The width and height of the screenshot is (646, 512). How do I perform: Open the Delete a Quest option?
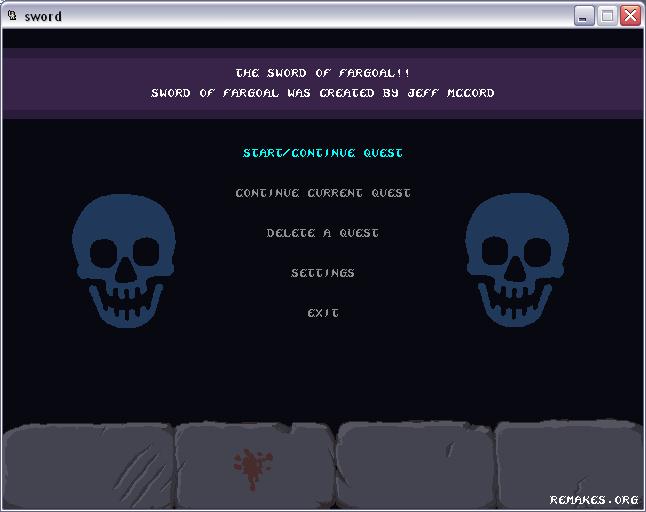pos(323,233)
